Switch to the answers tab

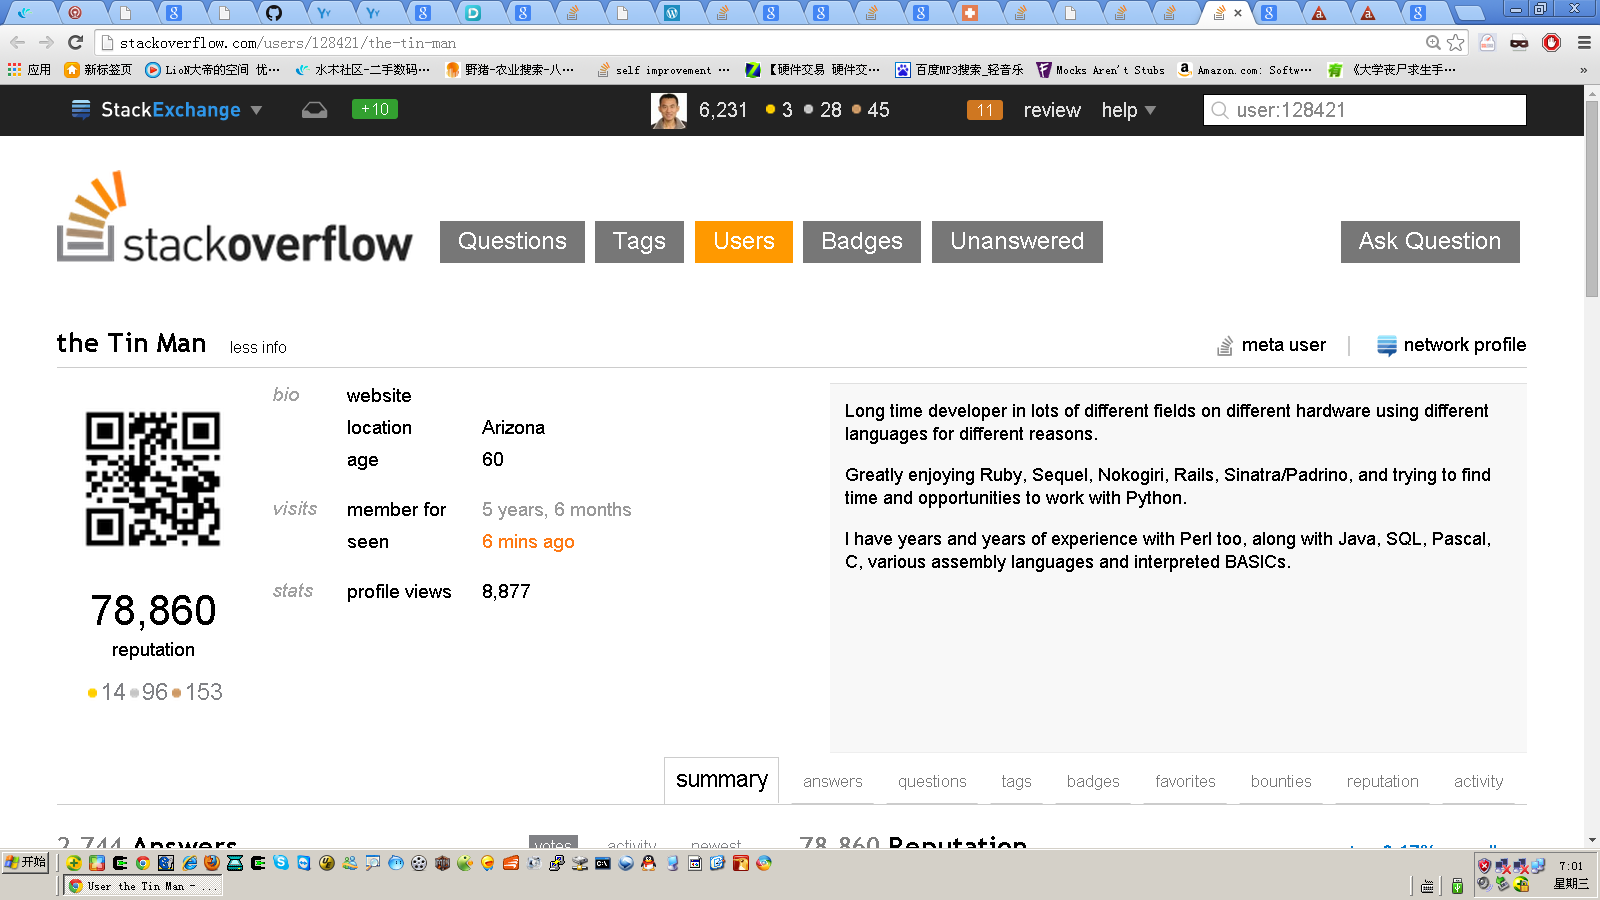pyautogui.click(x=832, y=781)
